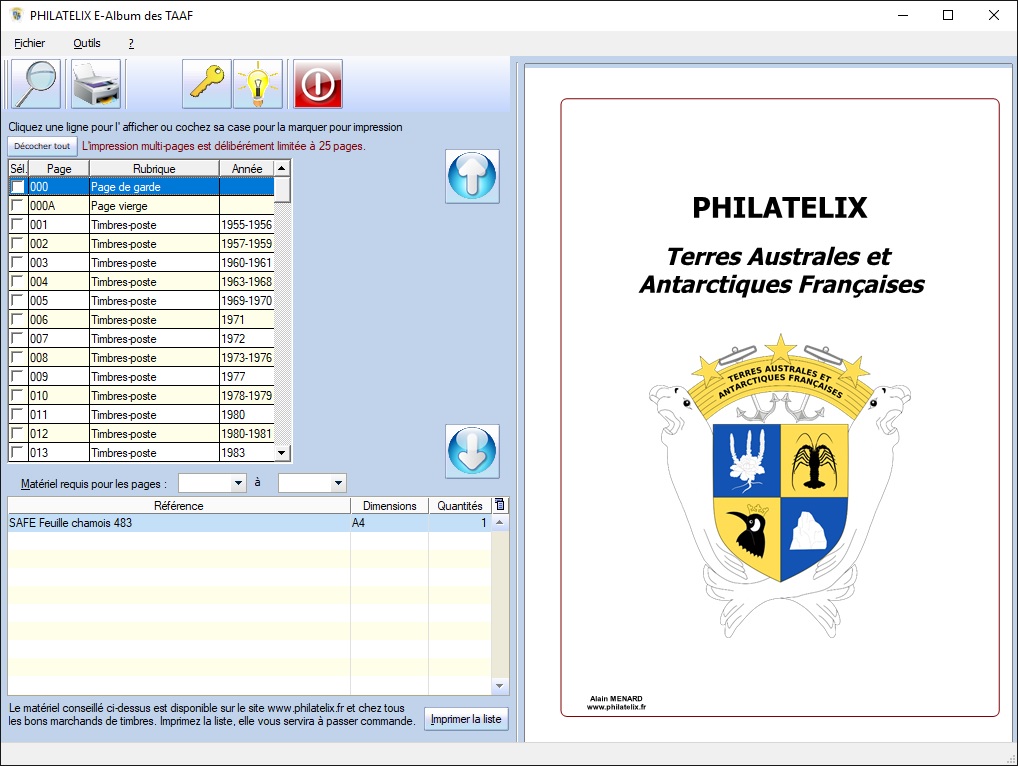
Task: Click the red power quit icon
Action: coord(318,84)
